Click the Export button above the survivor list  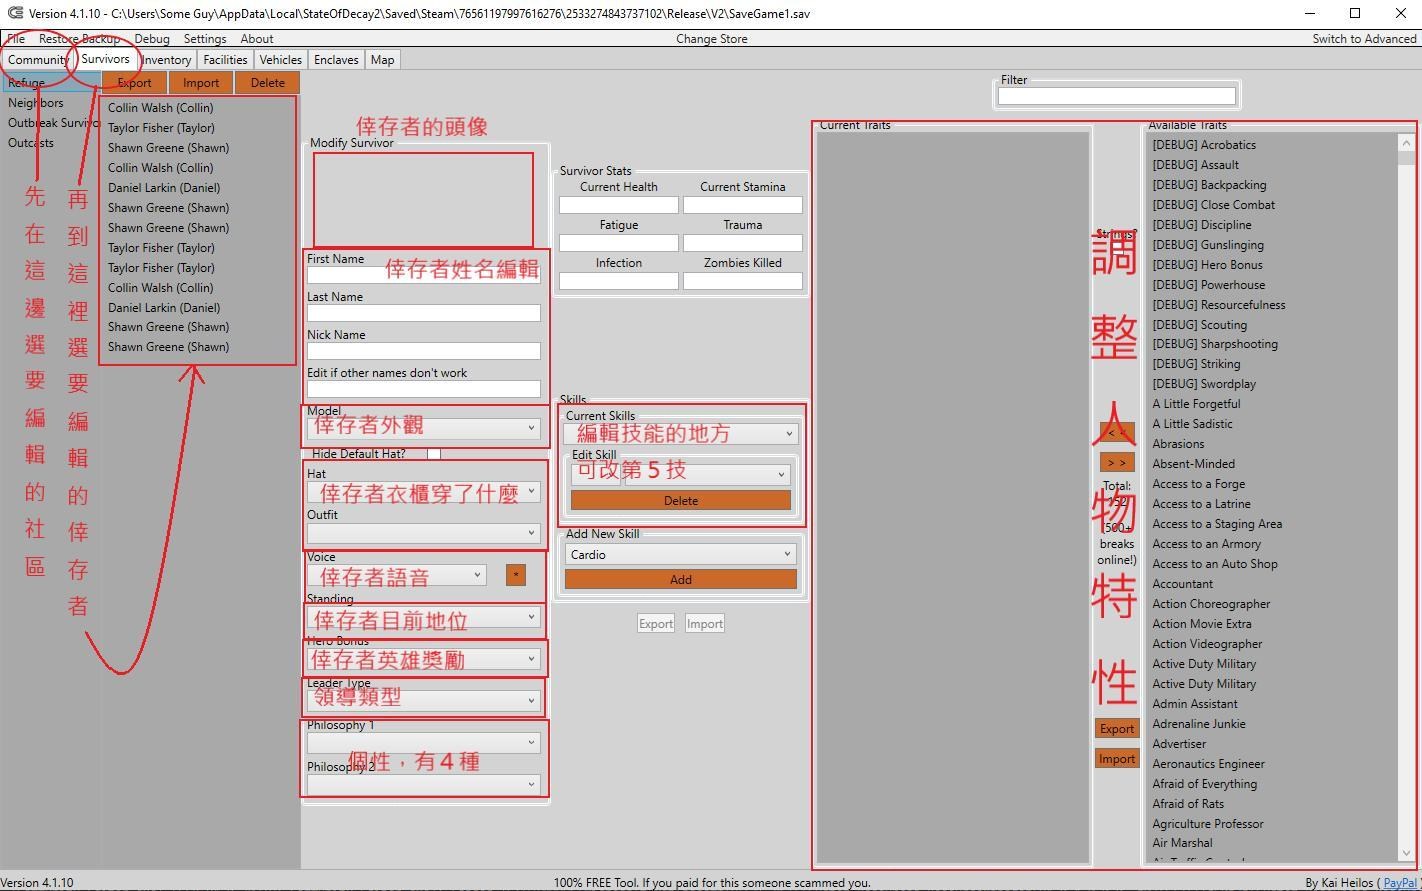pos(134,83)
